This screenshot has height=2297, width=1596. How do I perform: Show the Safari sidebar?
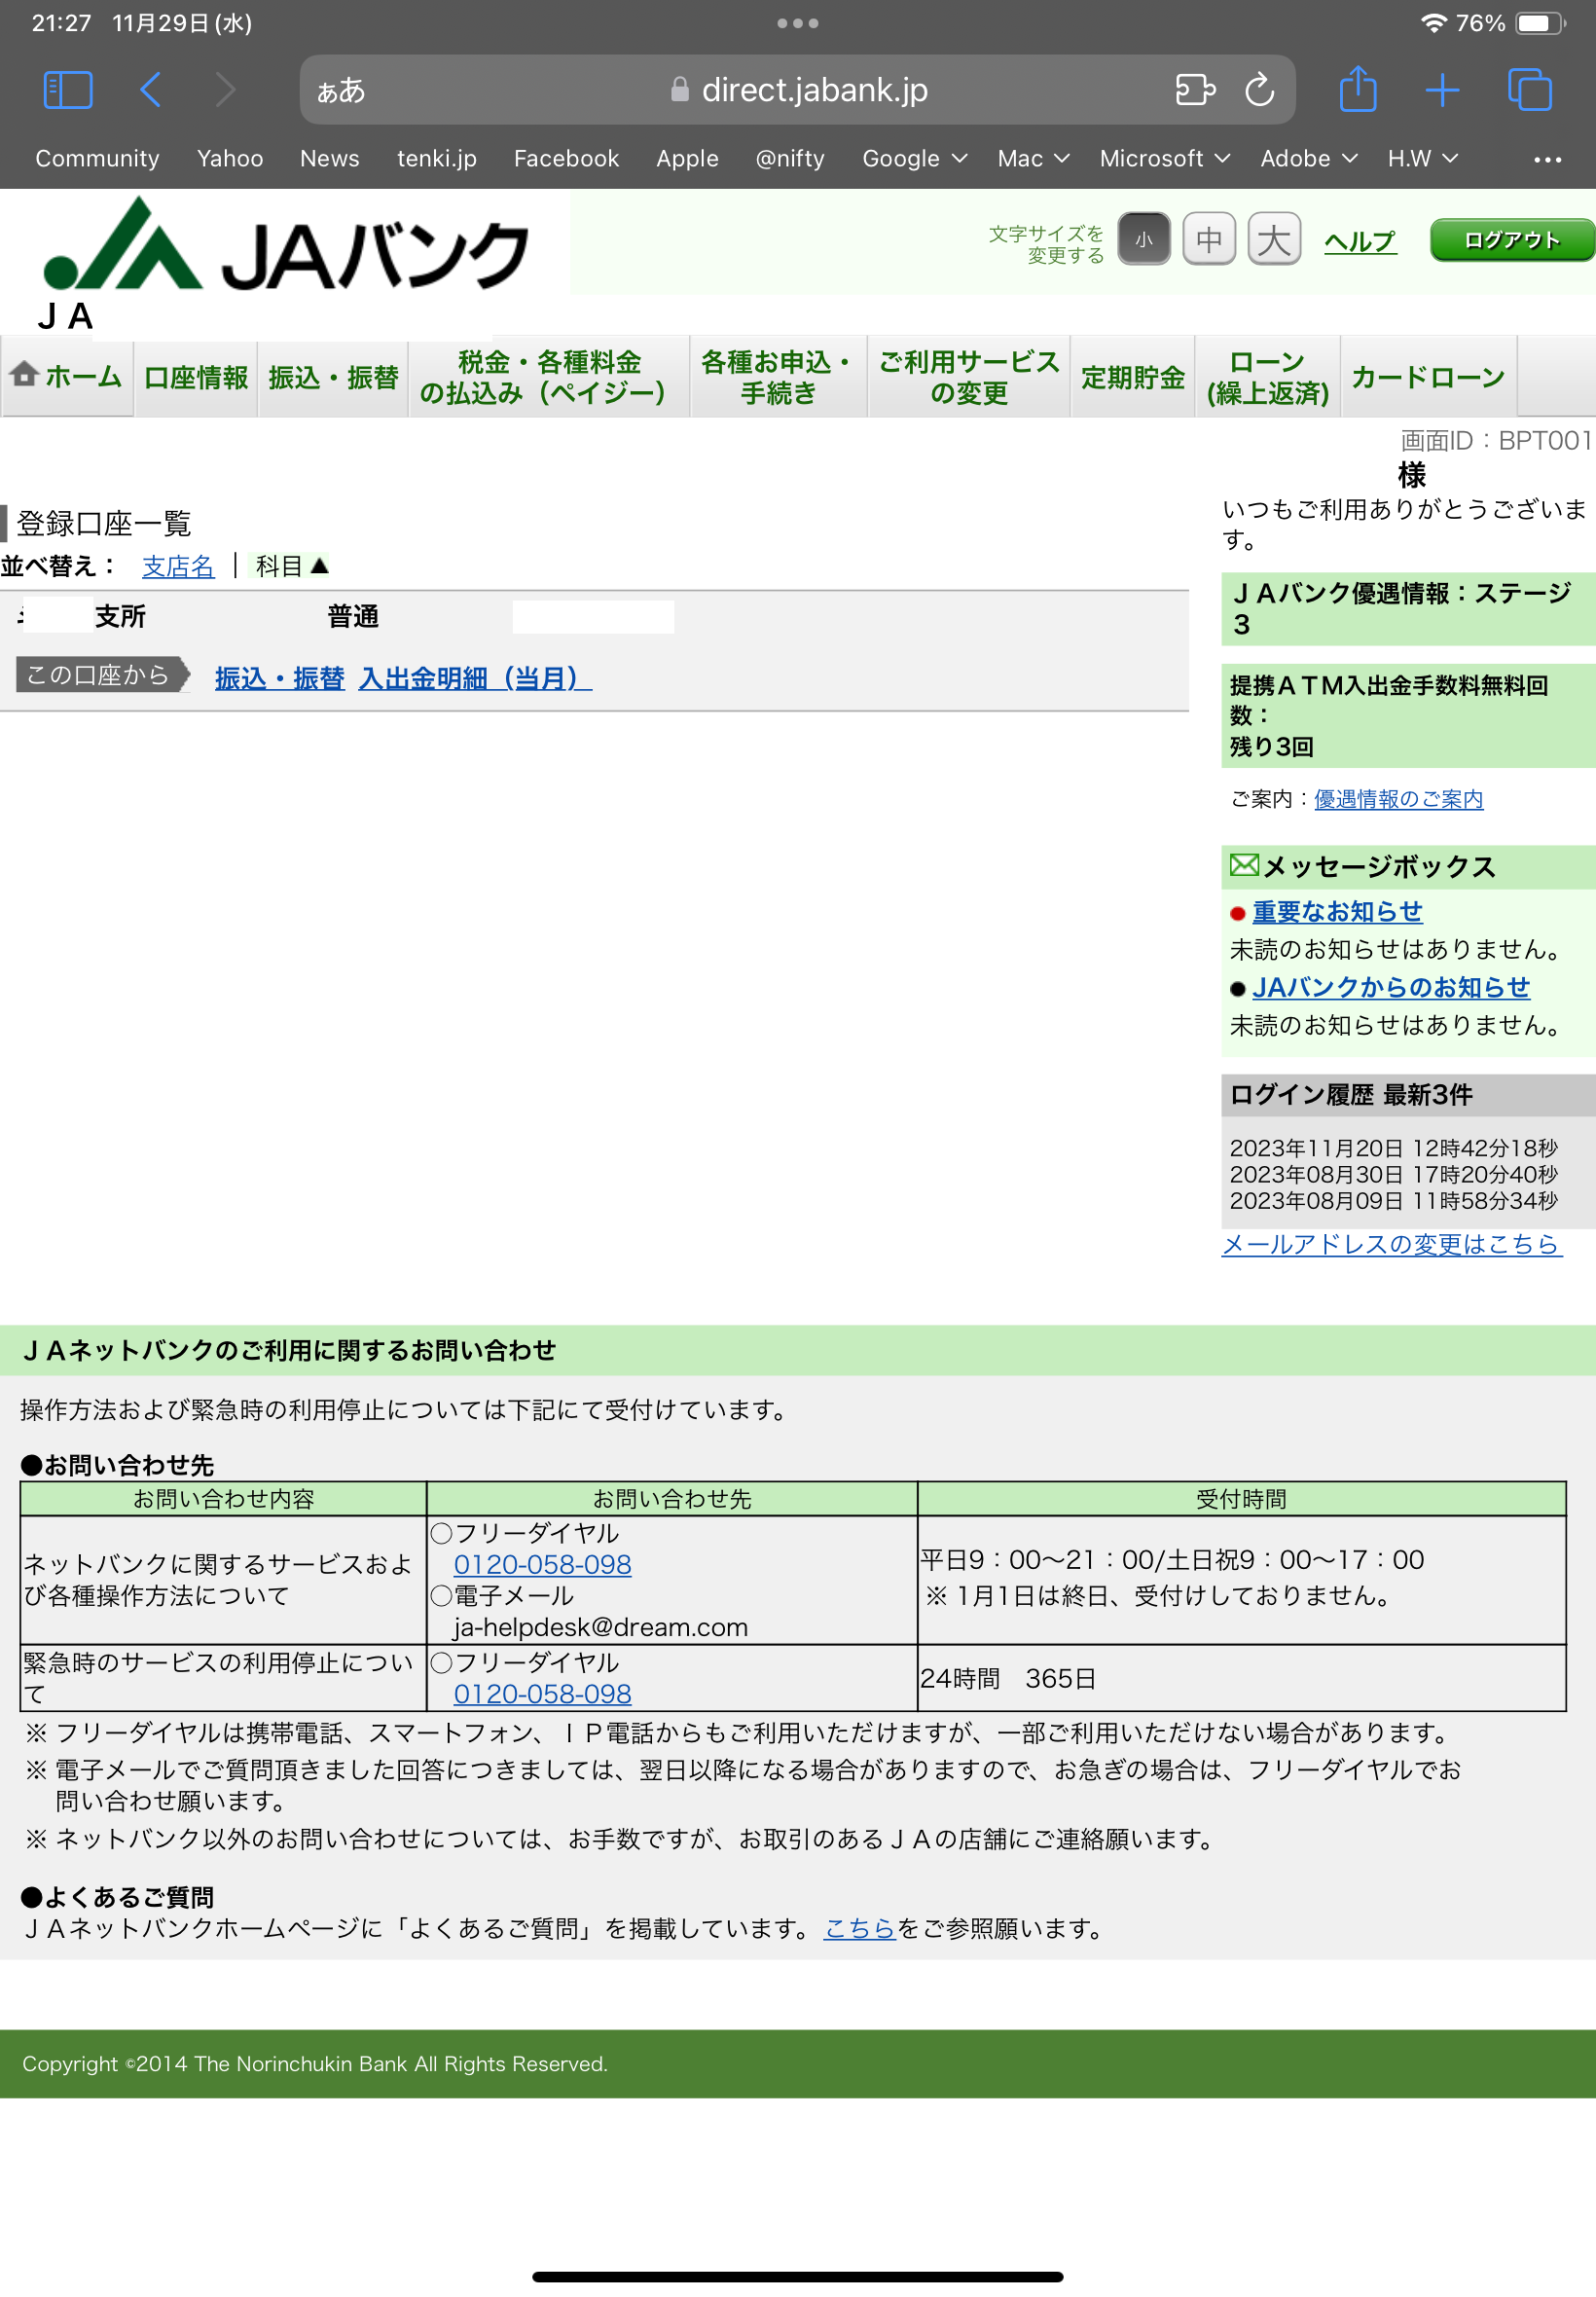click(68, 90)
